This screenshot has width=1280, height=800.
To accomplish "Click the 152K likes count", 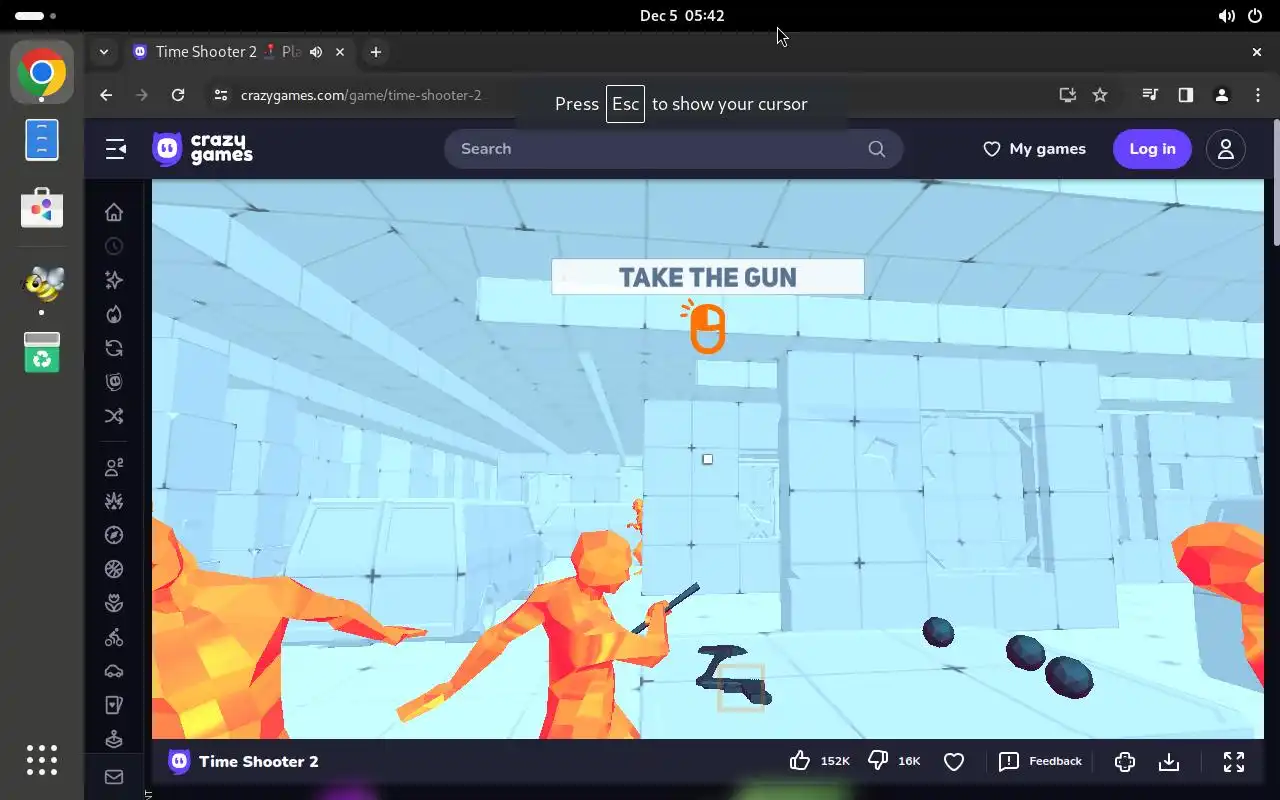I will (x=835, y=762).
